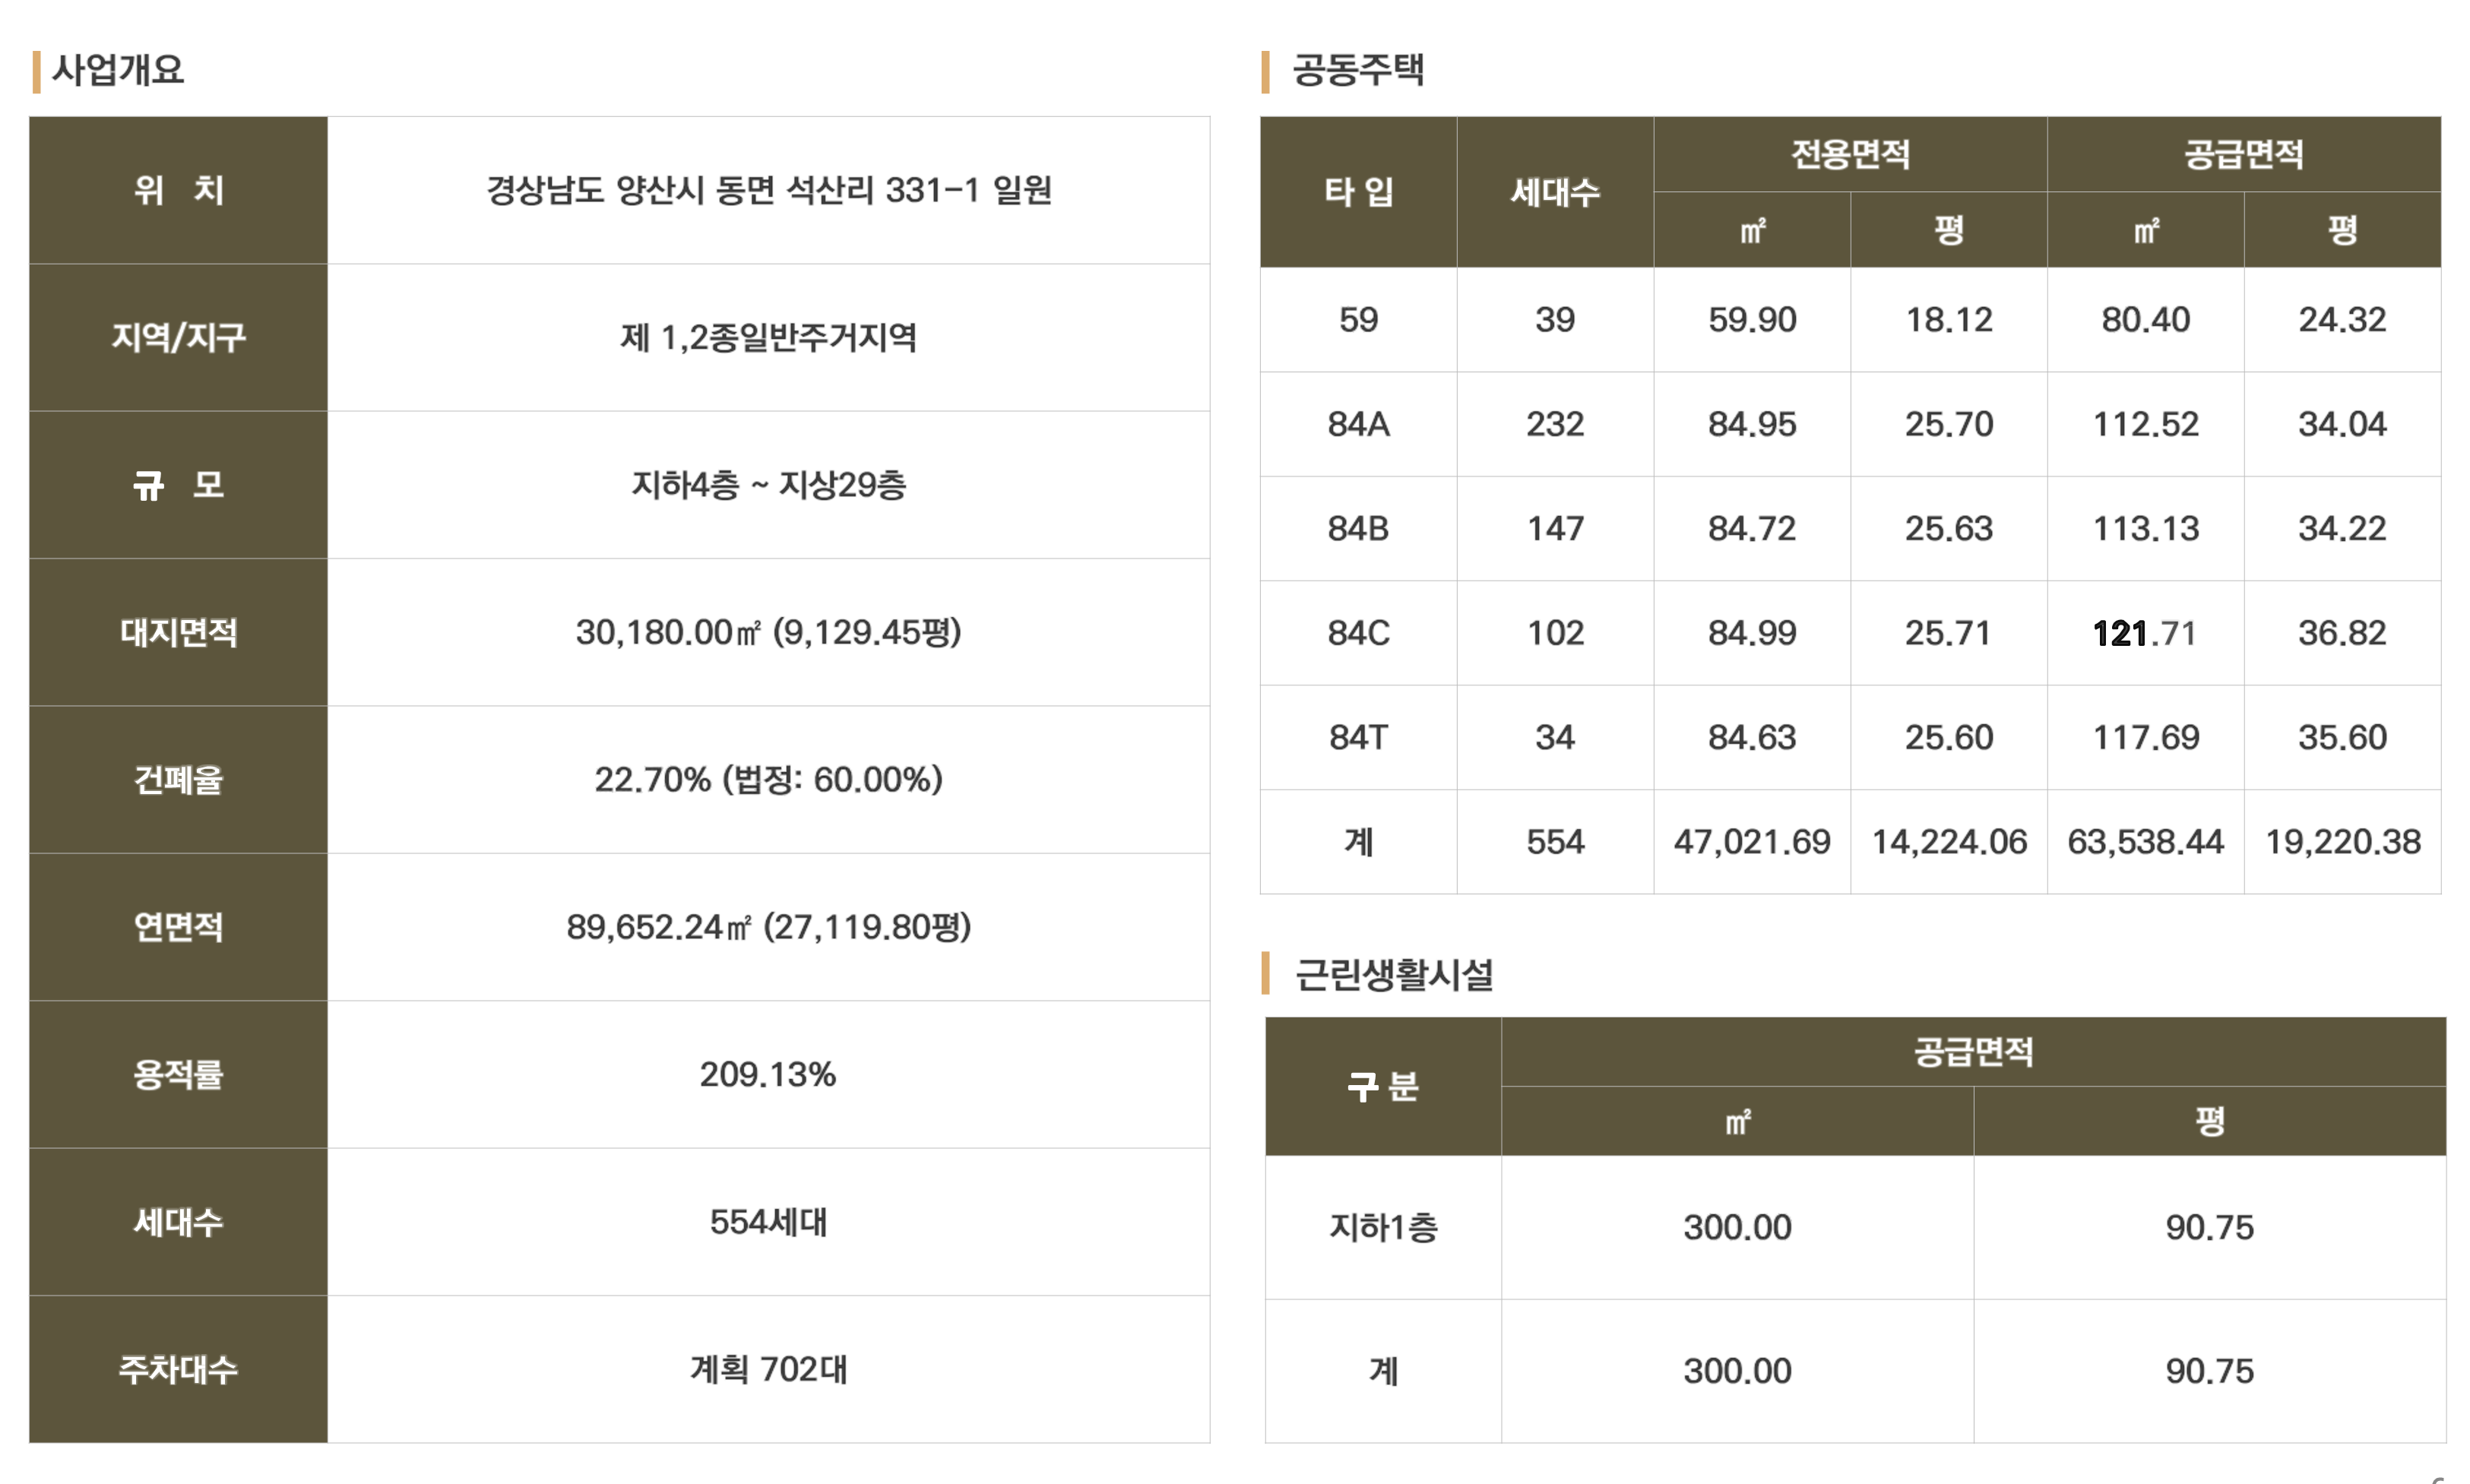
Task: Select the 타입 column header cell
Action: [1358, 191]
